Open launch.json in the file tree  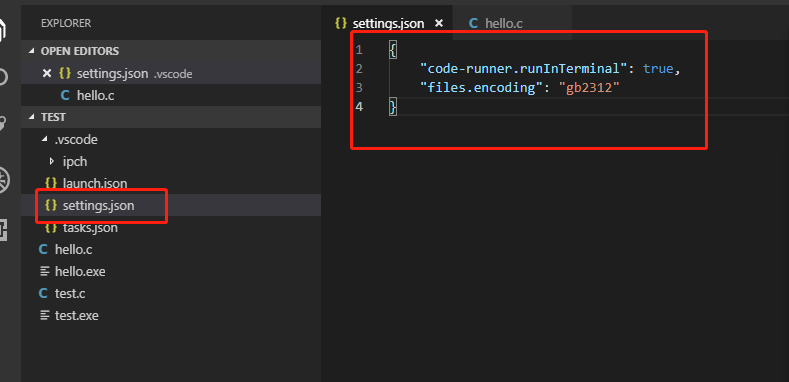pos(171,183)
